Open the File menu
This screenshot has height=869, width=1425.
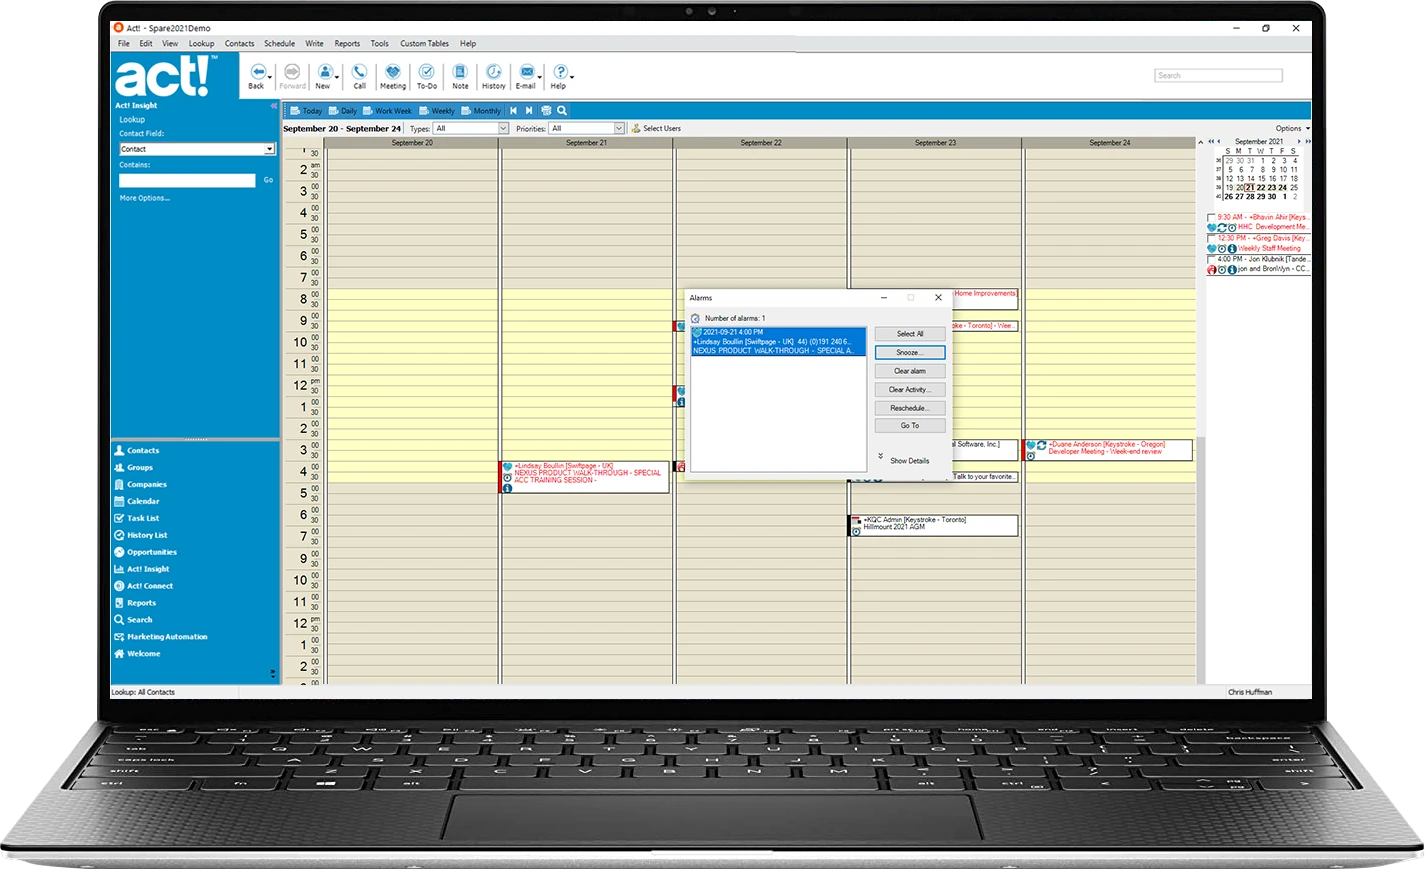pos(124,44)
